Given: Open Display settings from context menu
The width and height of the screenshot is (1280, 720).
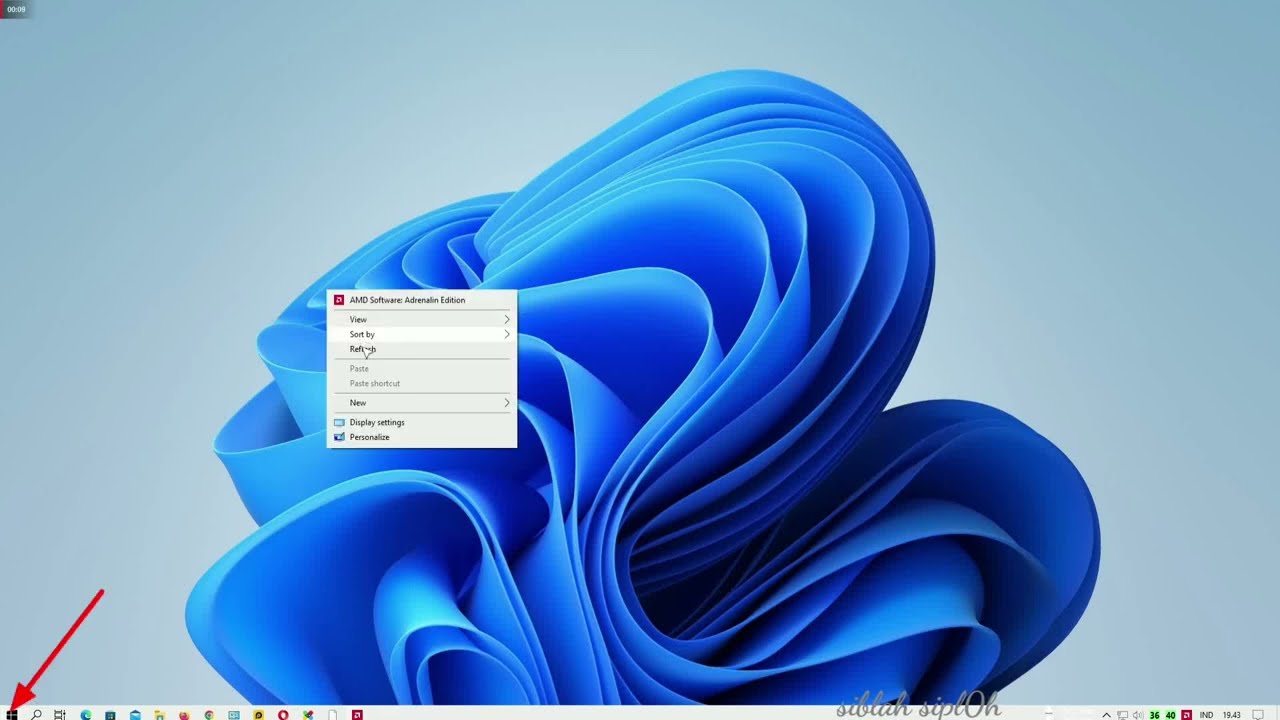Looking at the screenshot, I should (x=422, y=422).
